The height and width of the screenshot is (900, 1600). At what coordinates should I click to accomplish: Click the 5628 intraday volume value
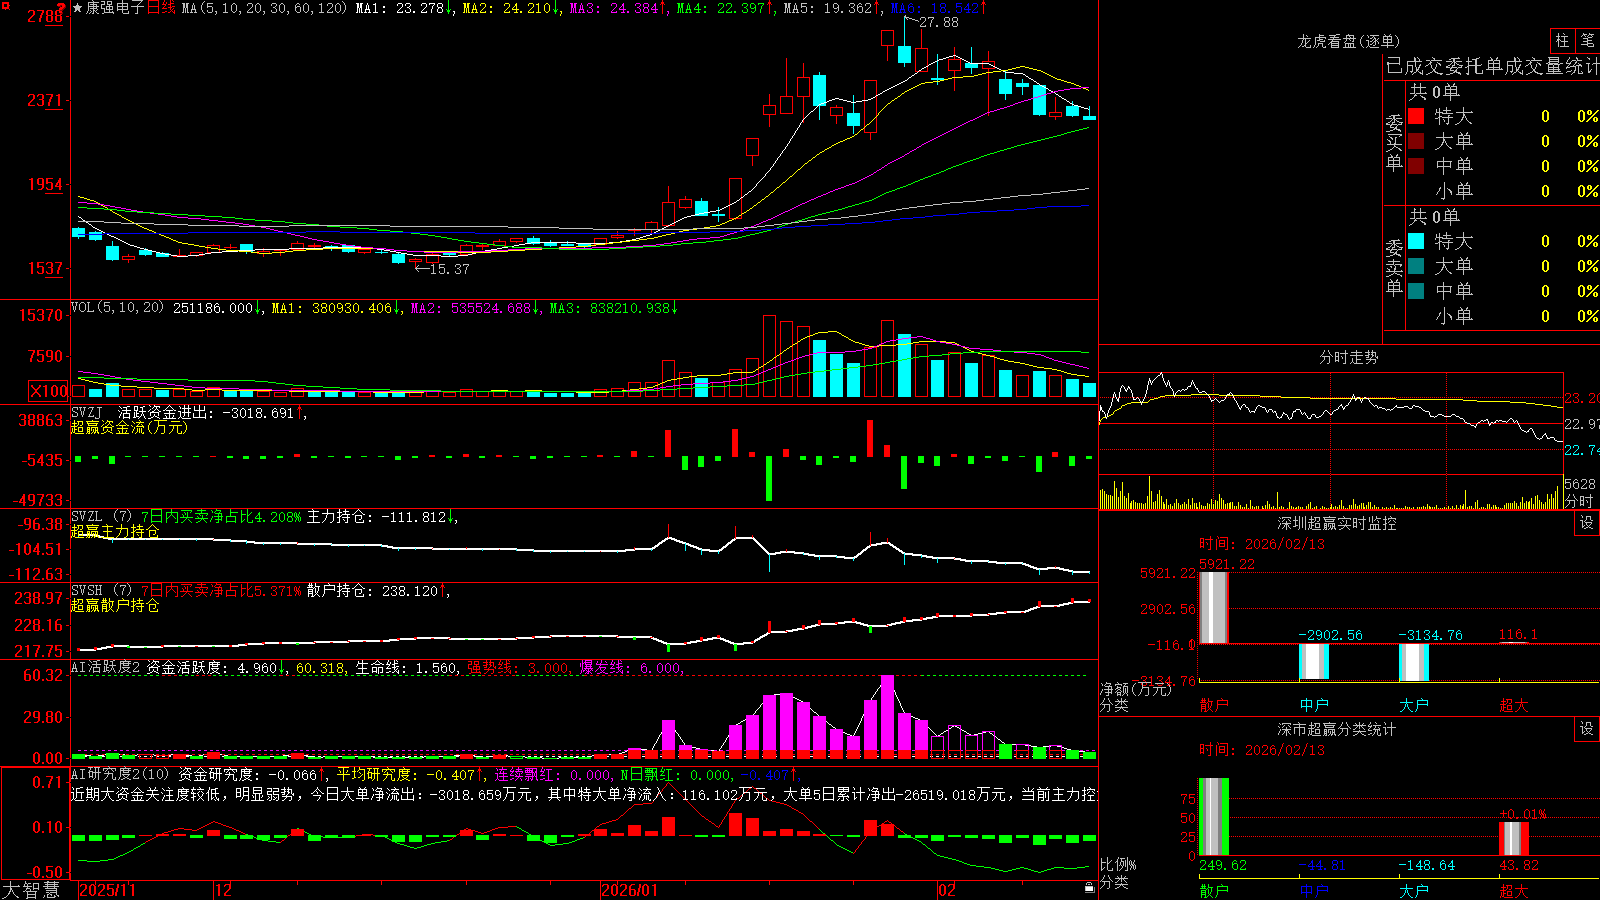pos(1580,484)
